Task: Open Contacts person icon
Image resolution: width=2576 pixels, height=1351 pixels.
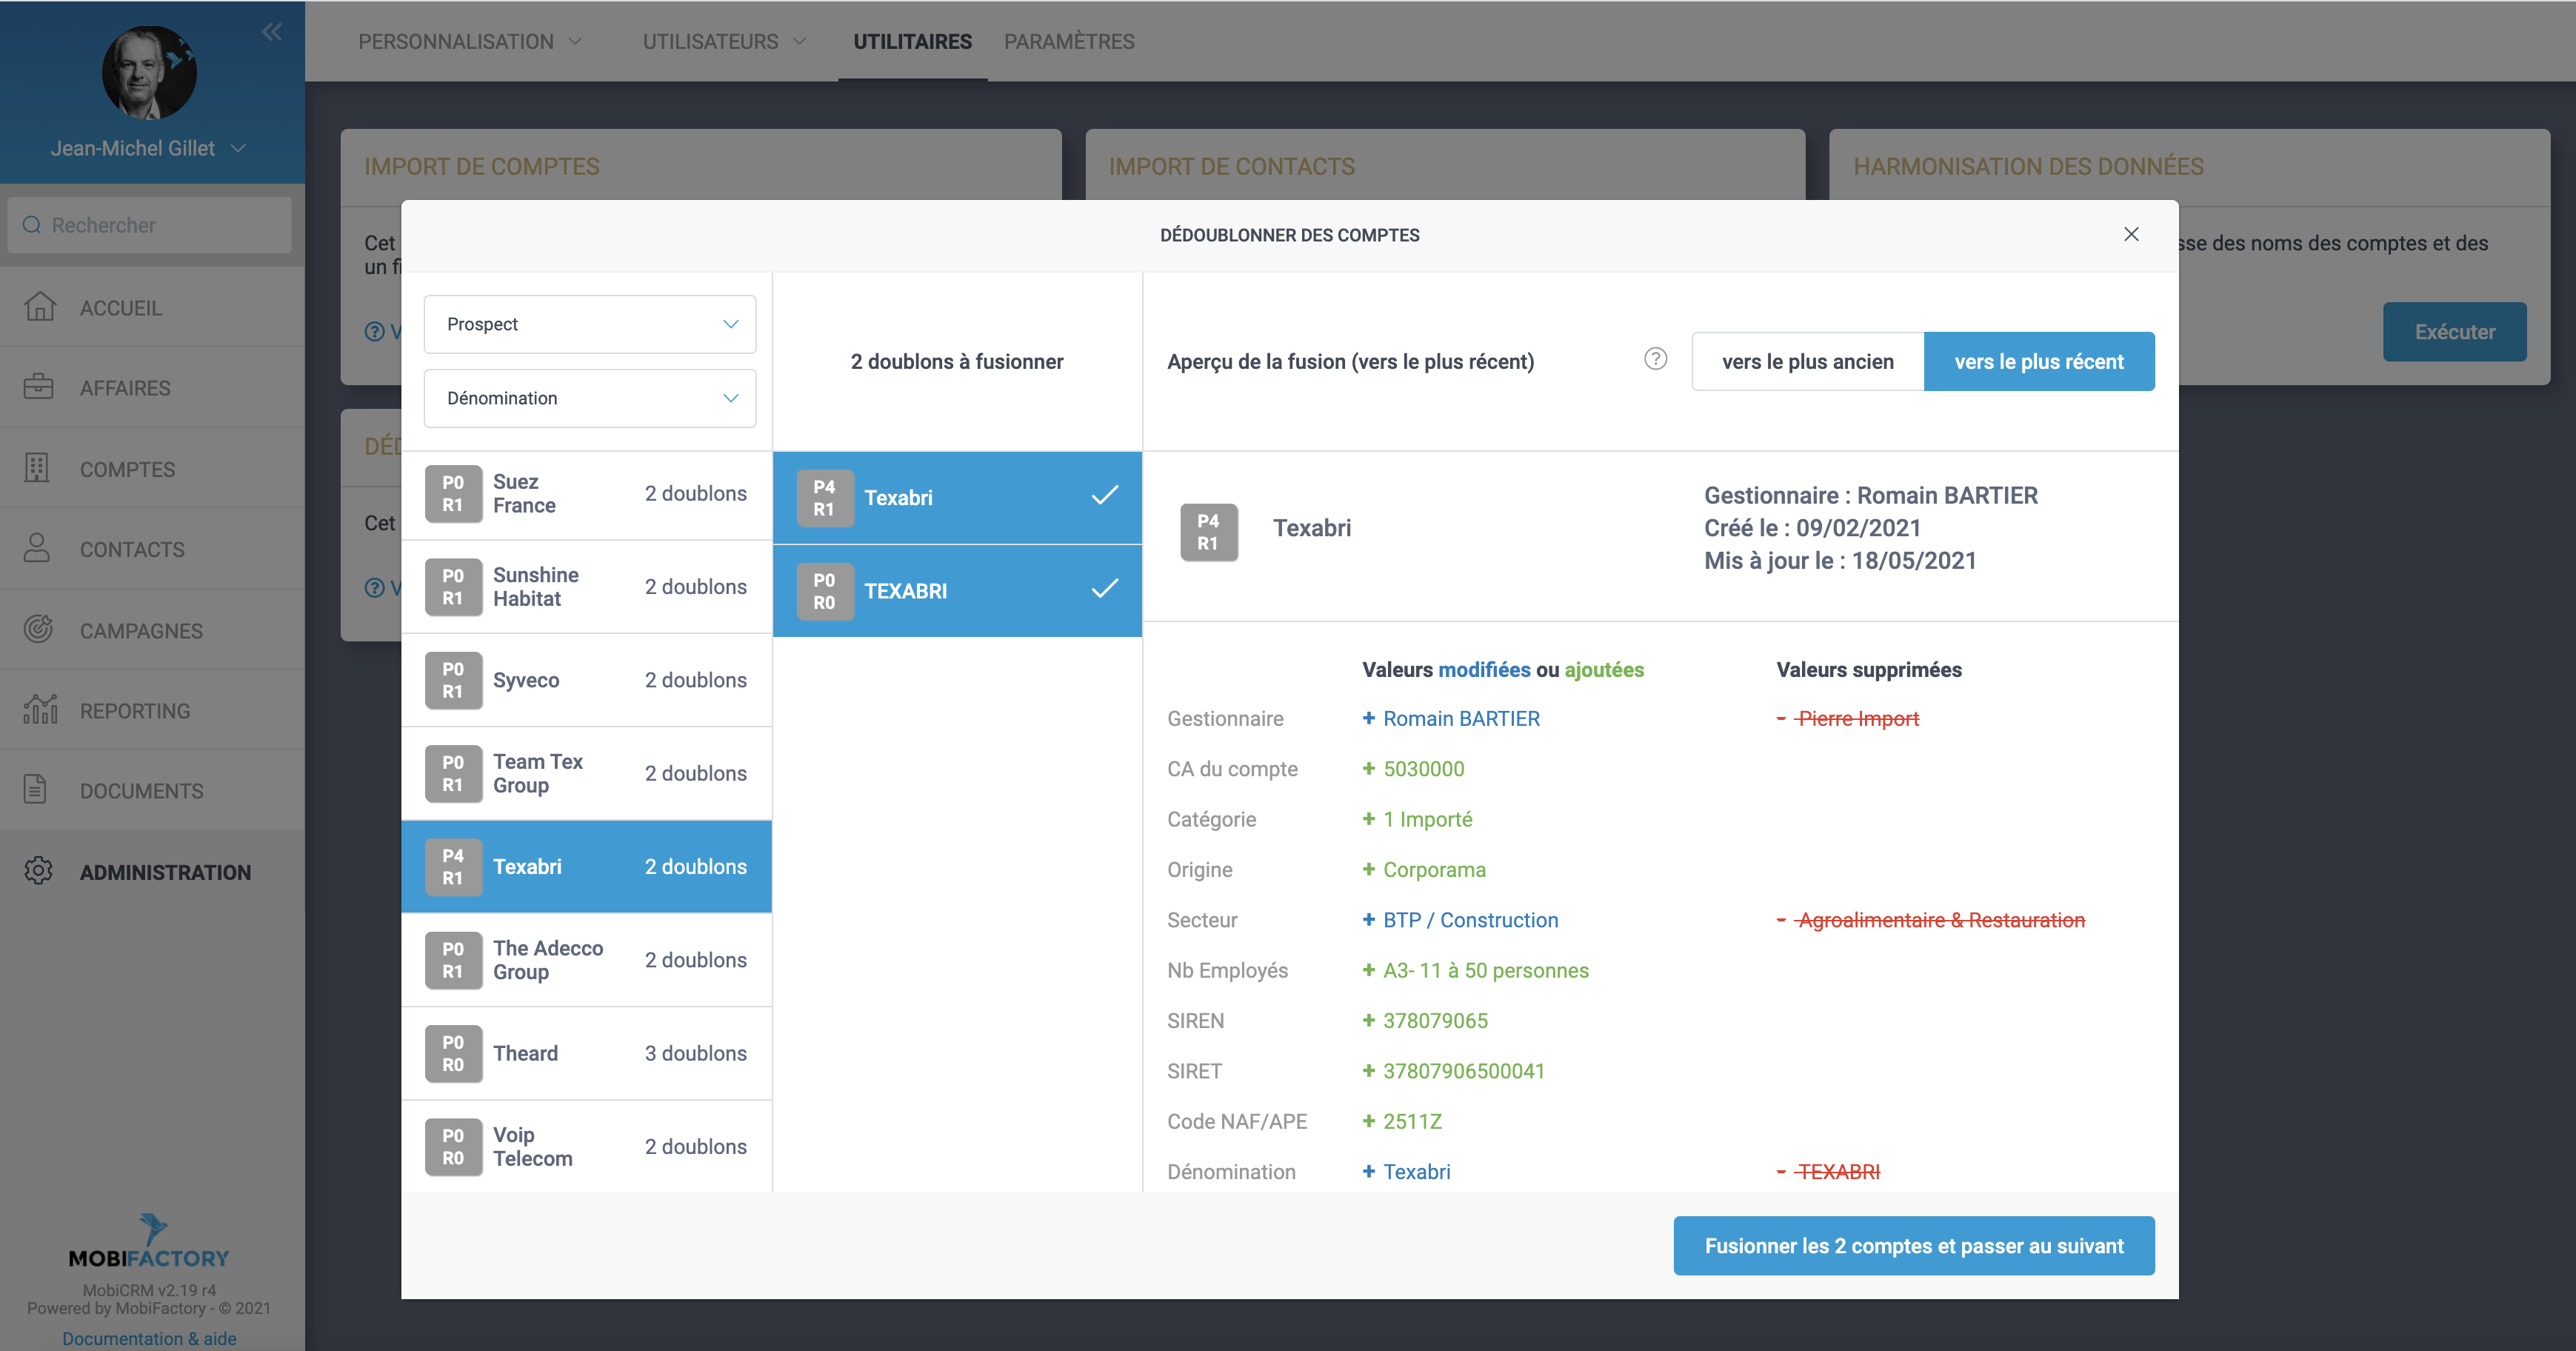Action: [x=37, y=548]
